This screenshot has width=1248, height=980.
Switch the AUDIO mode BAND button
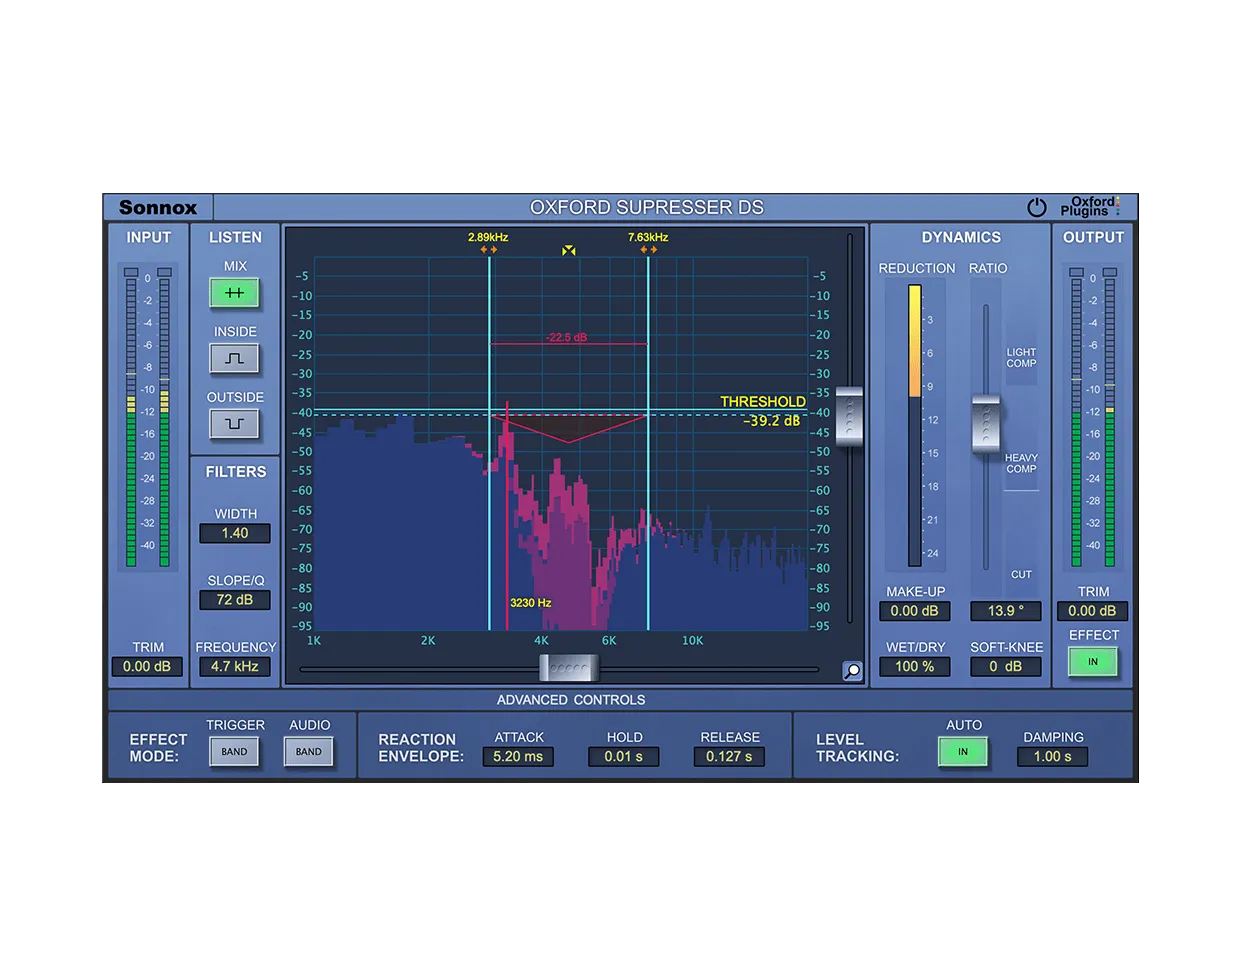[x=309, y=752]
